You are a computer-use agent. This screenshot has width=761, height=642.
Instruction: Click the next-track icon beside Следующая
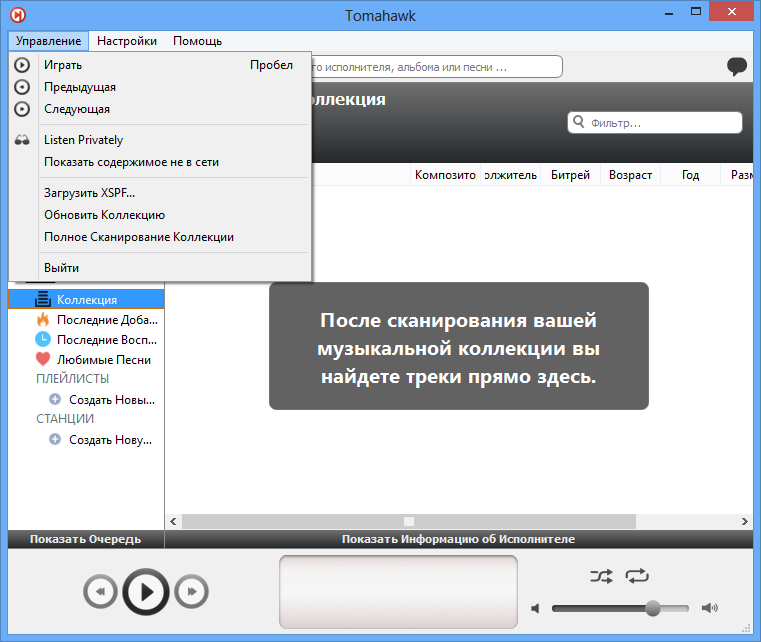[x=22, y=109]
